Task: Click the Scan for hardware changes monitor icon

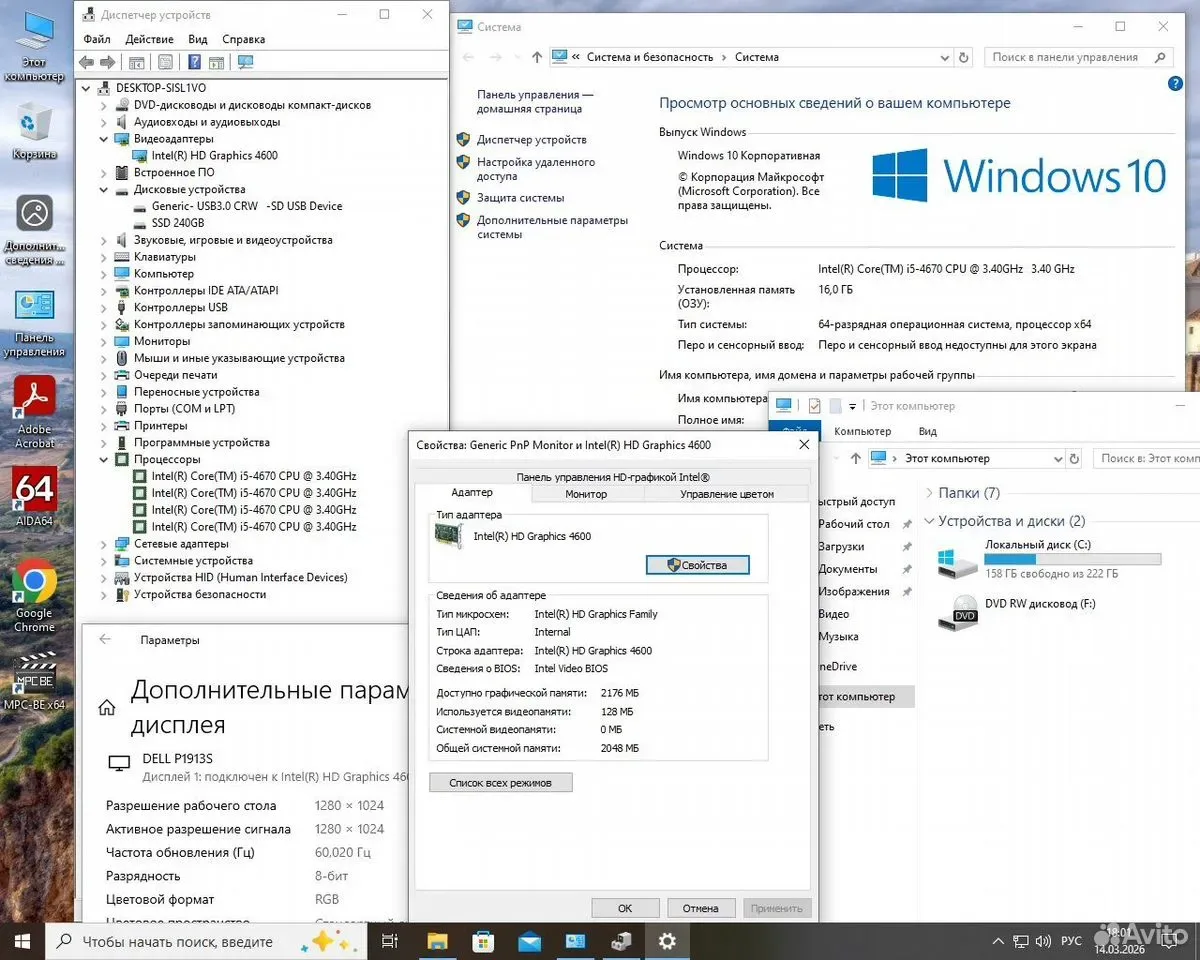Action: point(245,62)
